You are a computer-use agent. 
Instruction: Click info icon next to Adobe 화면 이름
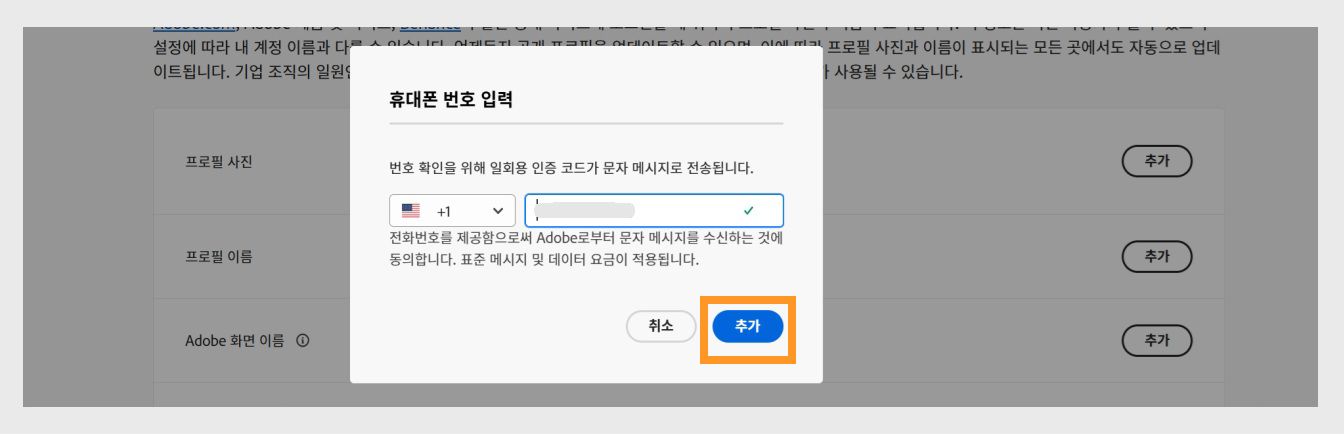[302, 341]
